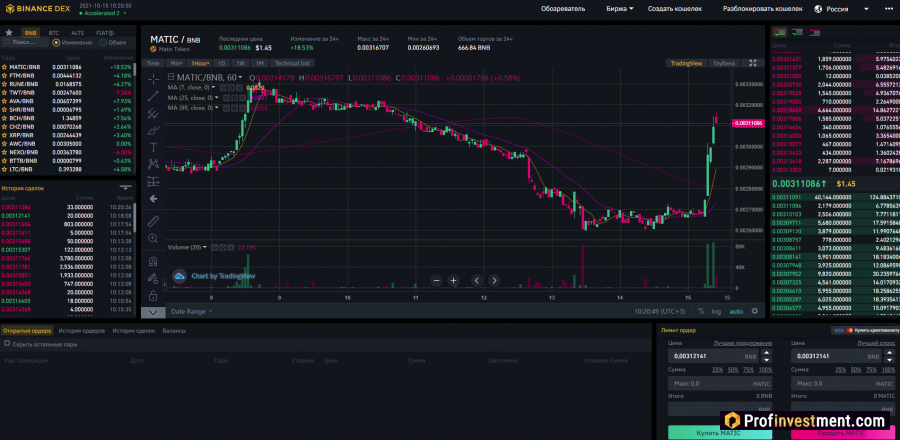Select the zoom in magnifier tool

(x=153, y=239)
